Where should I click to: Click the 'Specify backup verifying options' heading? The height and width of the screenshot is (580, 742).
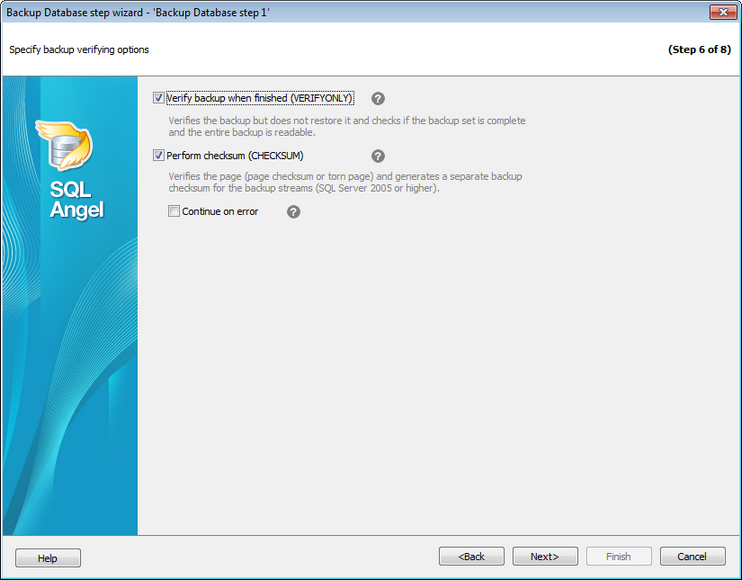point(79,50)
